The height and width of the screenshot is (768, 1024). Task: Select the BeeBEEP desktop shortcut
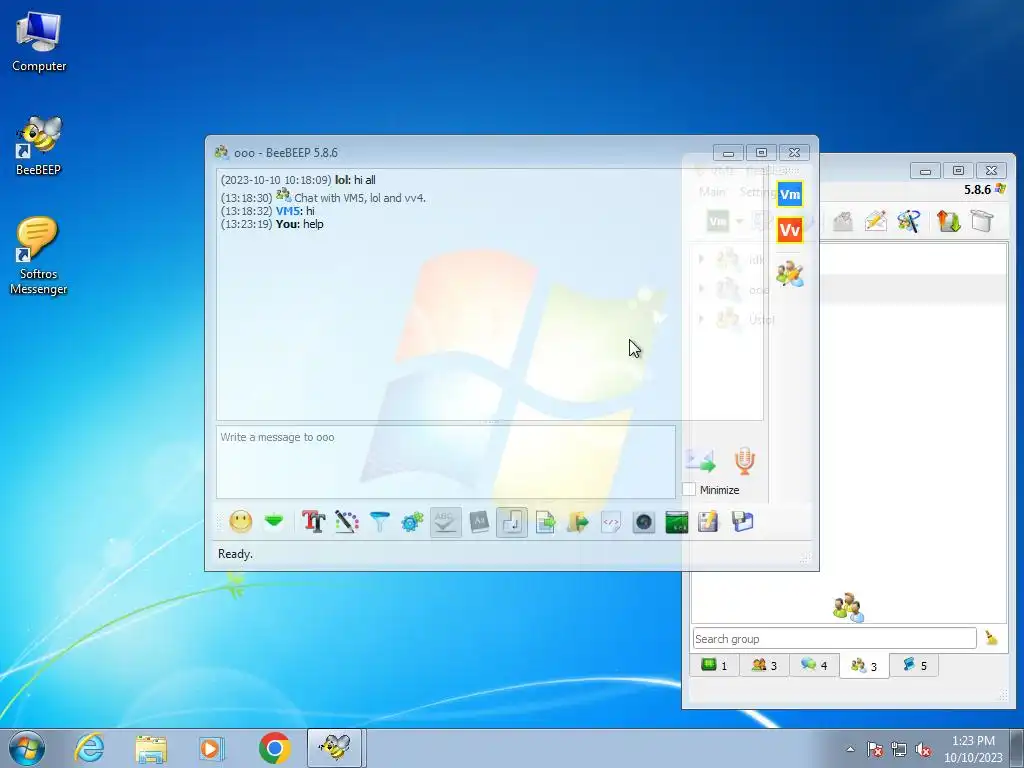point(39,146)
